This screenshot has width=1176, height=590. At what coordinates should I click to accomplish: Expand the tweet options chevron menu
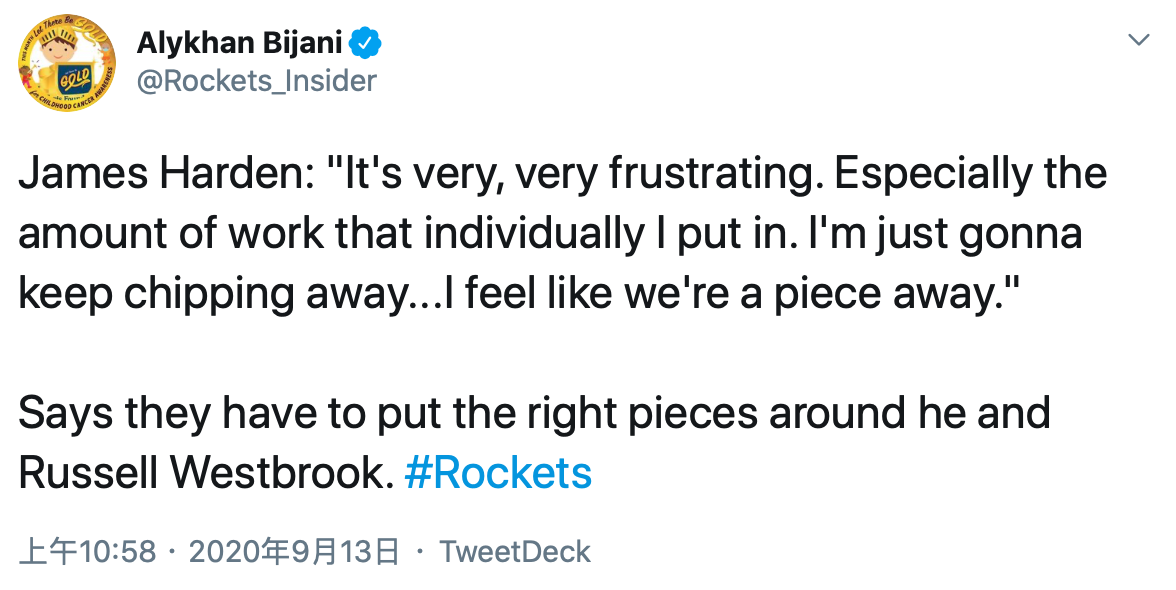1138,39
